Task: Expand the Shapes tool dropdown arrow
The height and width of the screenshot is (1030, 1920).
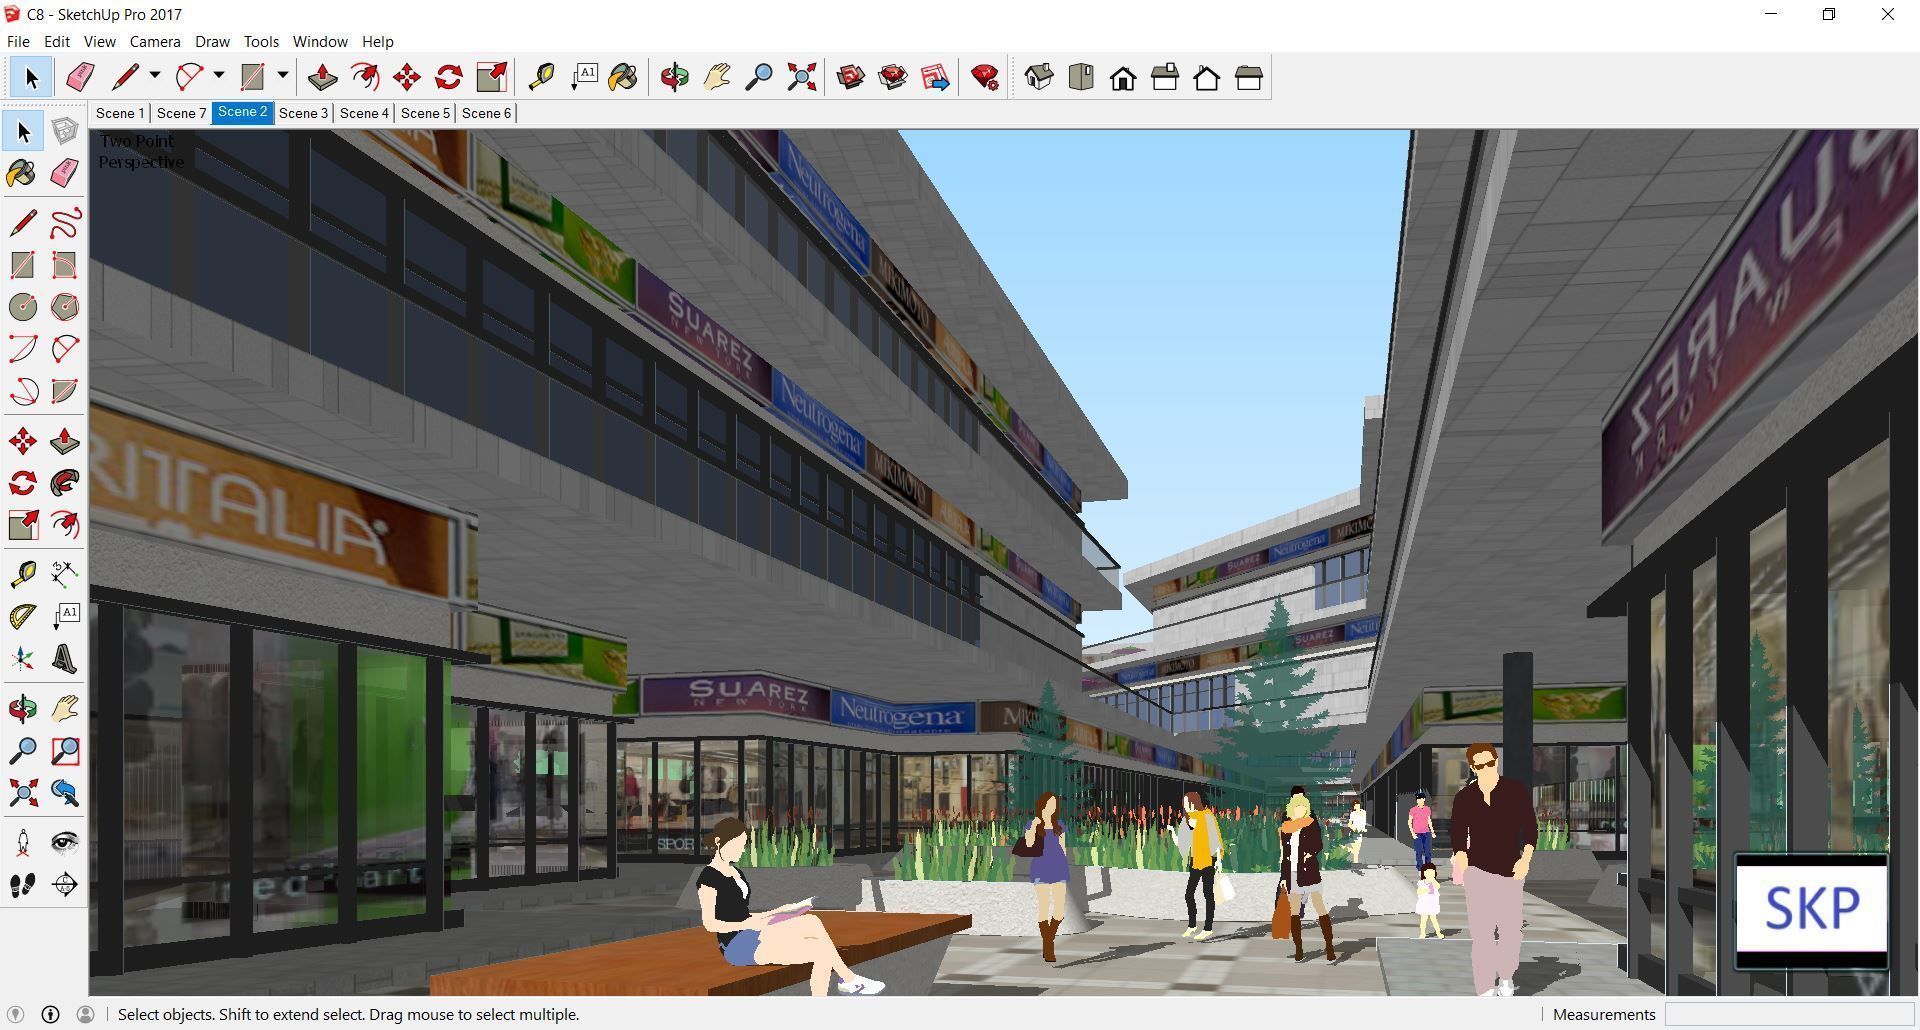Action: click(x=282, y=76)
